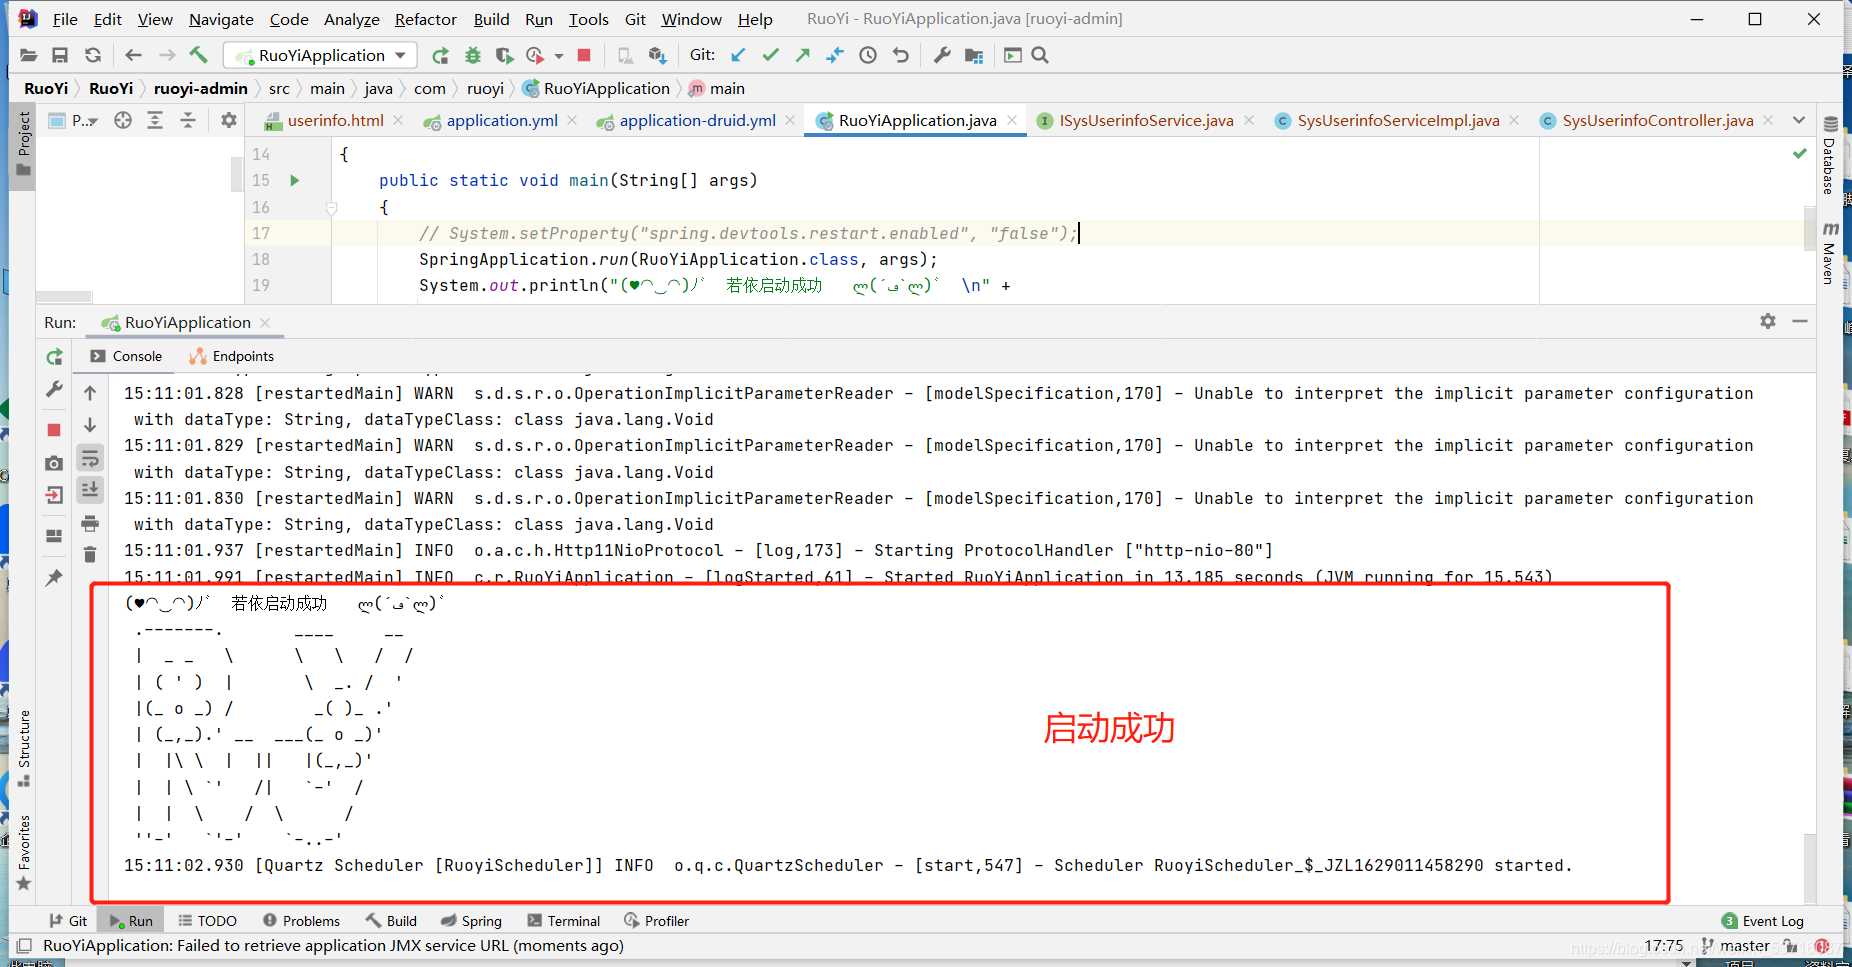Open Problems tool window
Viewport: 1852px width, 967px height.
point(301,921)
